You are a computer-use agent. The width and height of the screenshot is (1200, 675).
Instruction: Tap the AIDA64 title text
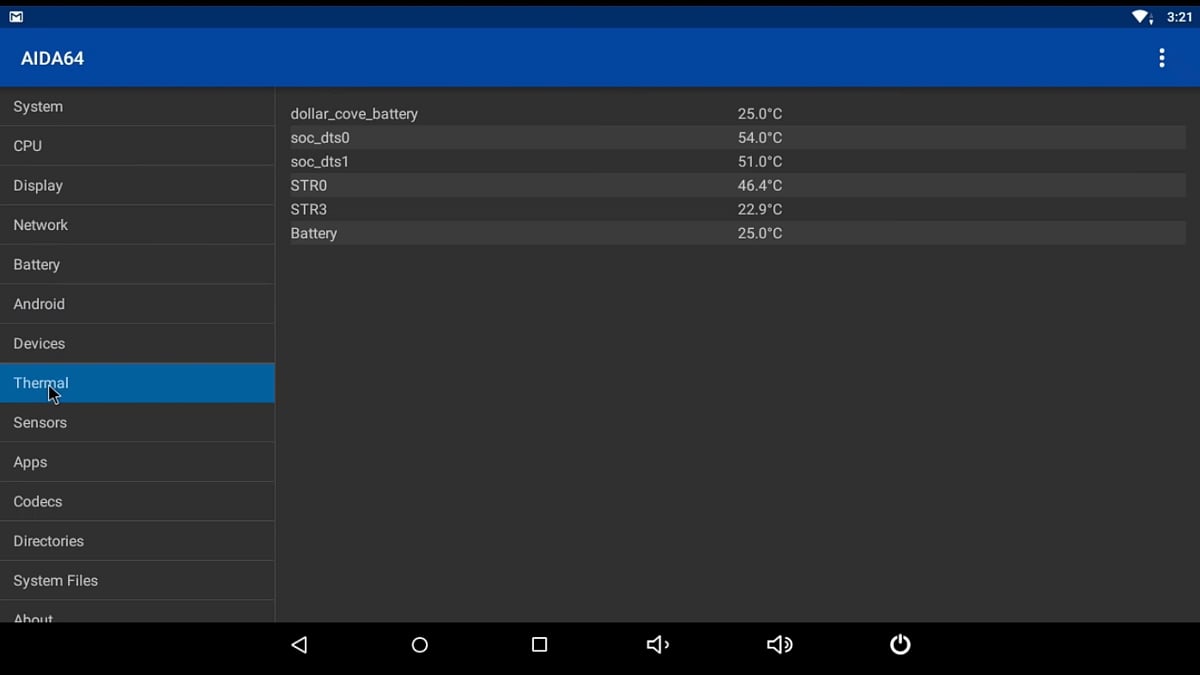click(51, 57)
